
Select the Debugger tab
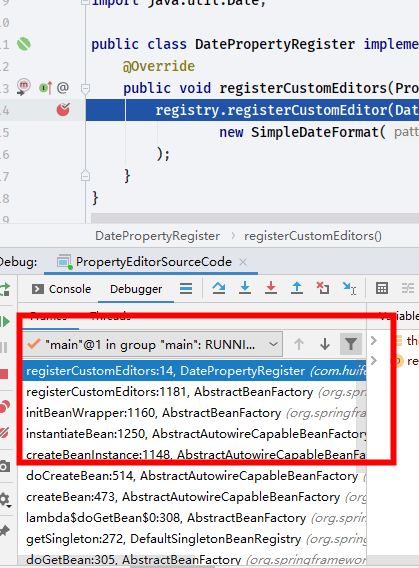click(x=136, y=289)
